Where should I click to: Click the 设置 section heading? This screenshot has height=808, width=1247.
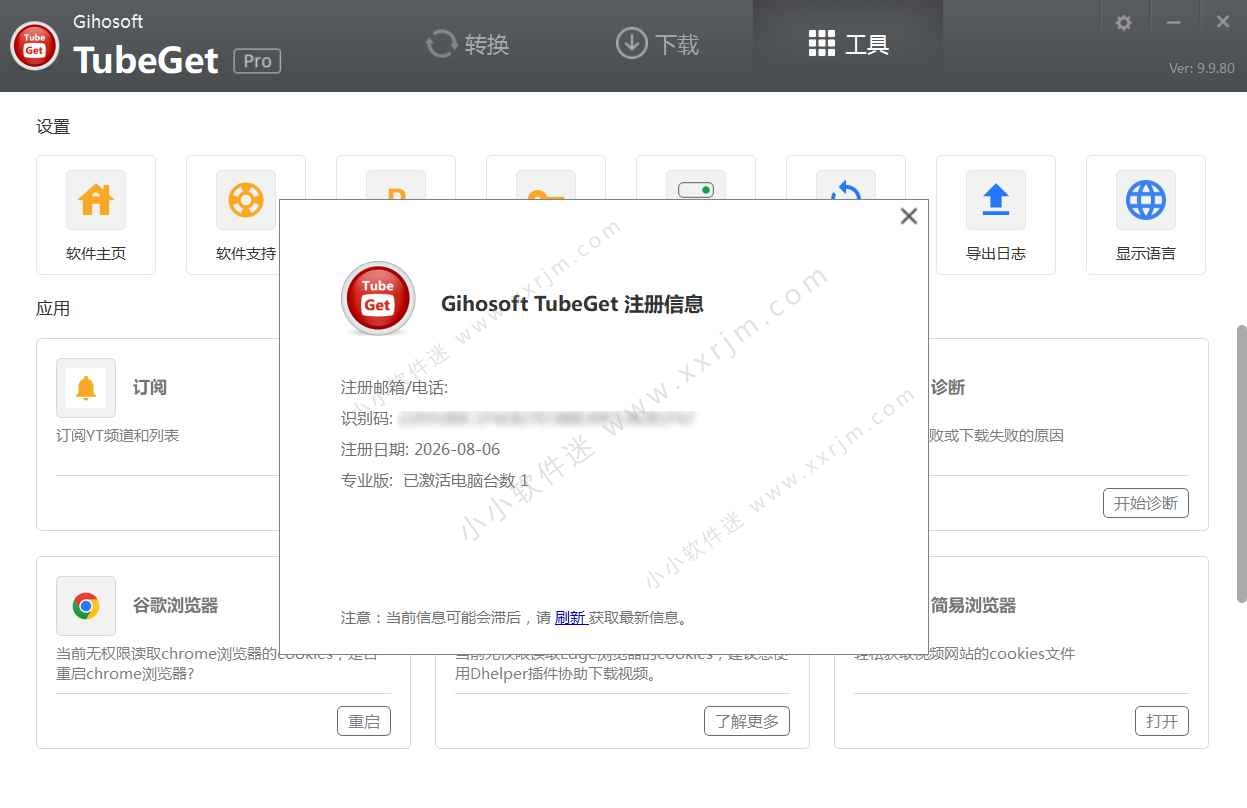53,127
